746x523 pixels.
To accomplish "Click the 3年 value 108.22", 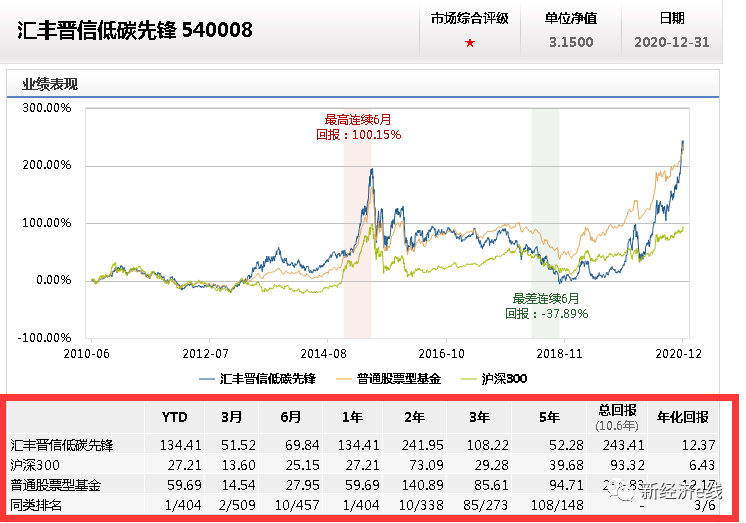I will [488, 445].
